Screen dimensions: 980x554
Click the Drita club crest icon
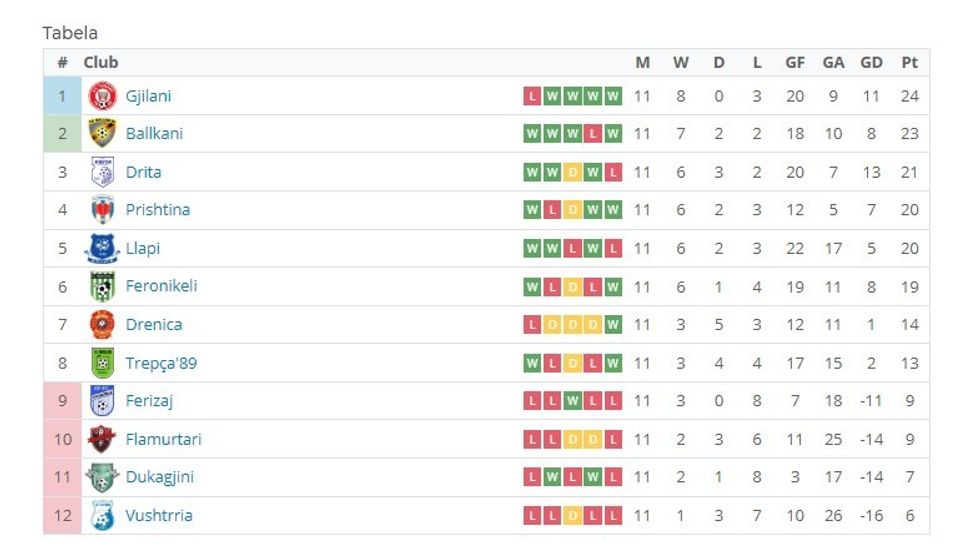pos(102,172)
